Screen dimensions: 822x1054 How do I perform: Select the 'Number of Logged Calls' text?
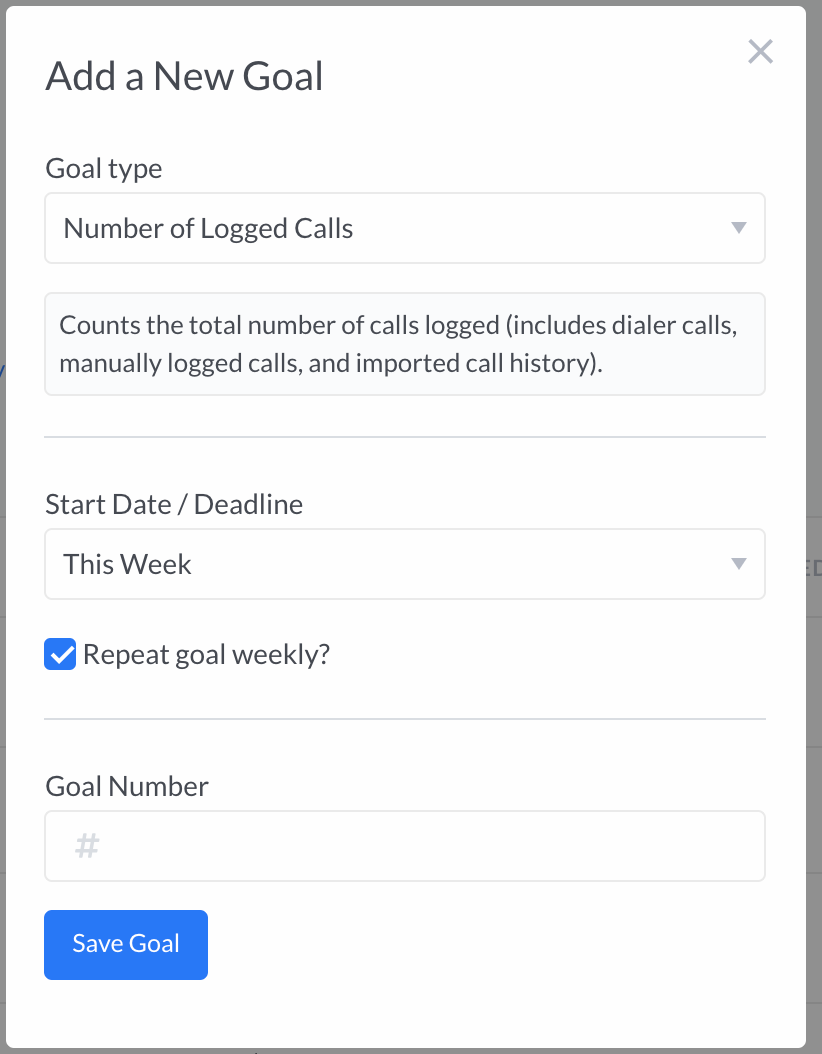pyautogui.click(x=208, y=229)
